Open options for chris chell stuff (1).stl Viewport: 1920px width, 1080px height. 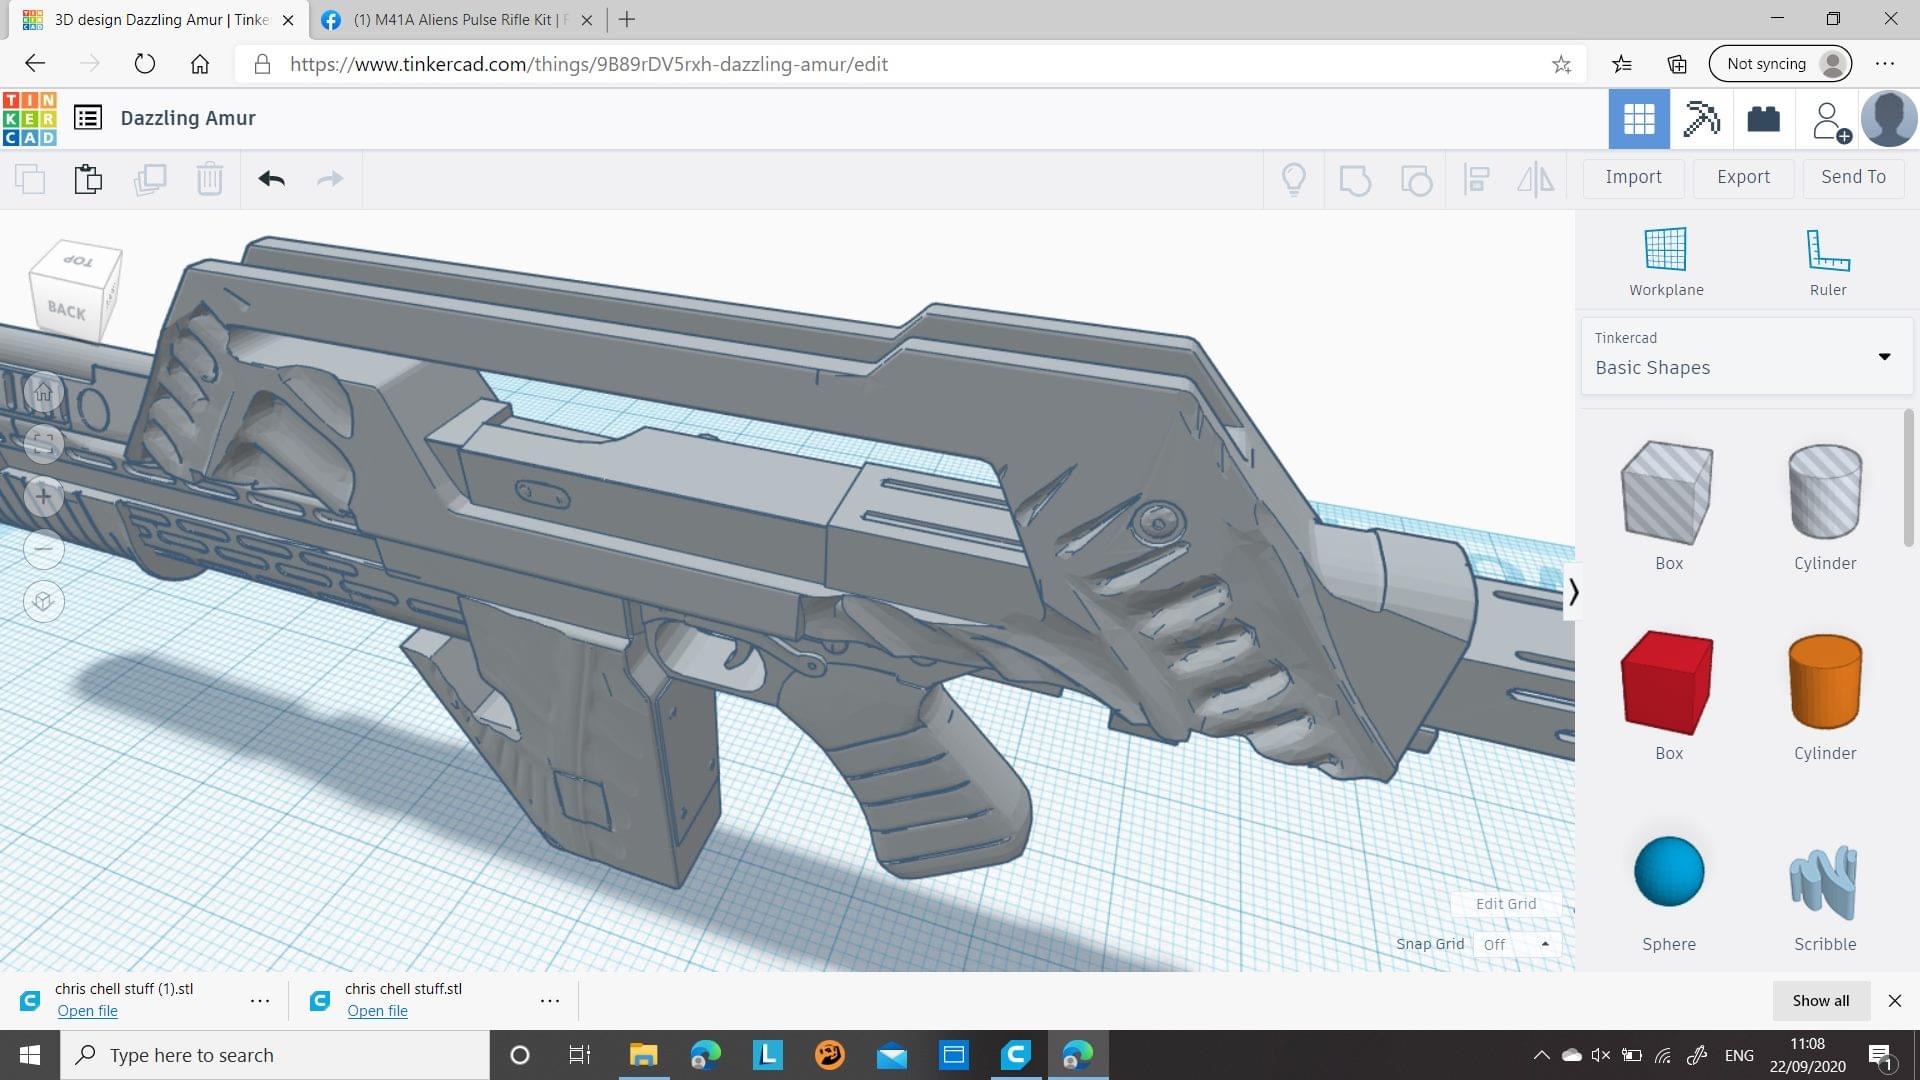coord(260,1000)
